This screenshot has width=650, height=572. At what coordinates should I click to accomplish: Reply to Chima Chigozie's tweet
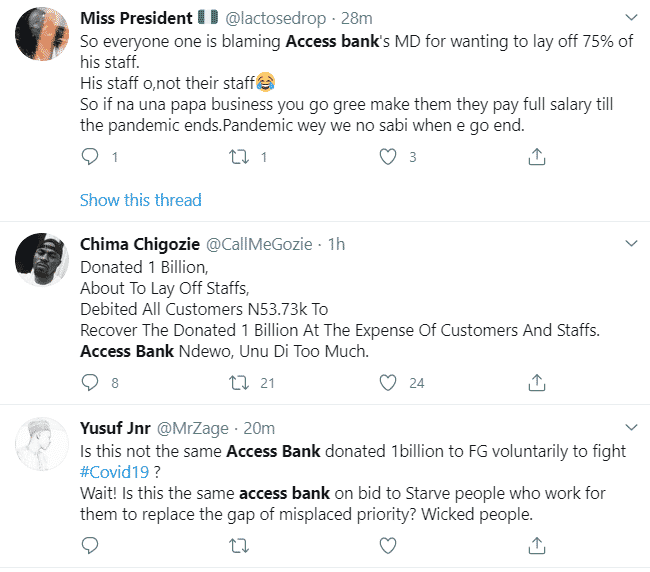(x=90, y=382)
